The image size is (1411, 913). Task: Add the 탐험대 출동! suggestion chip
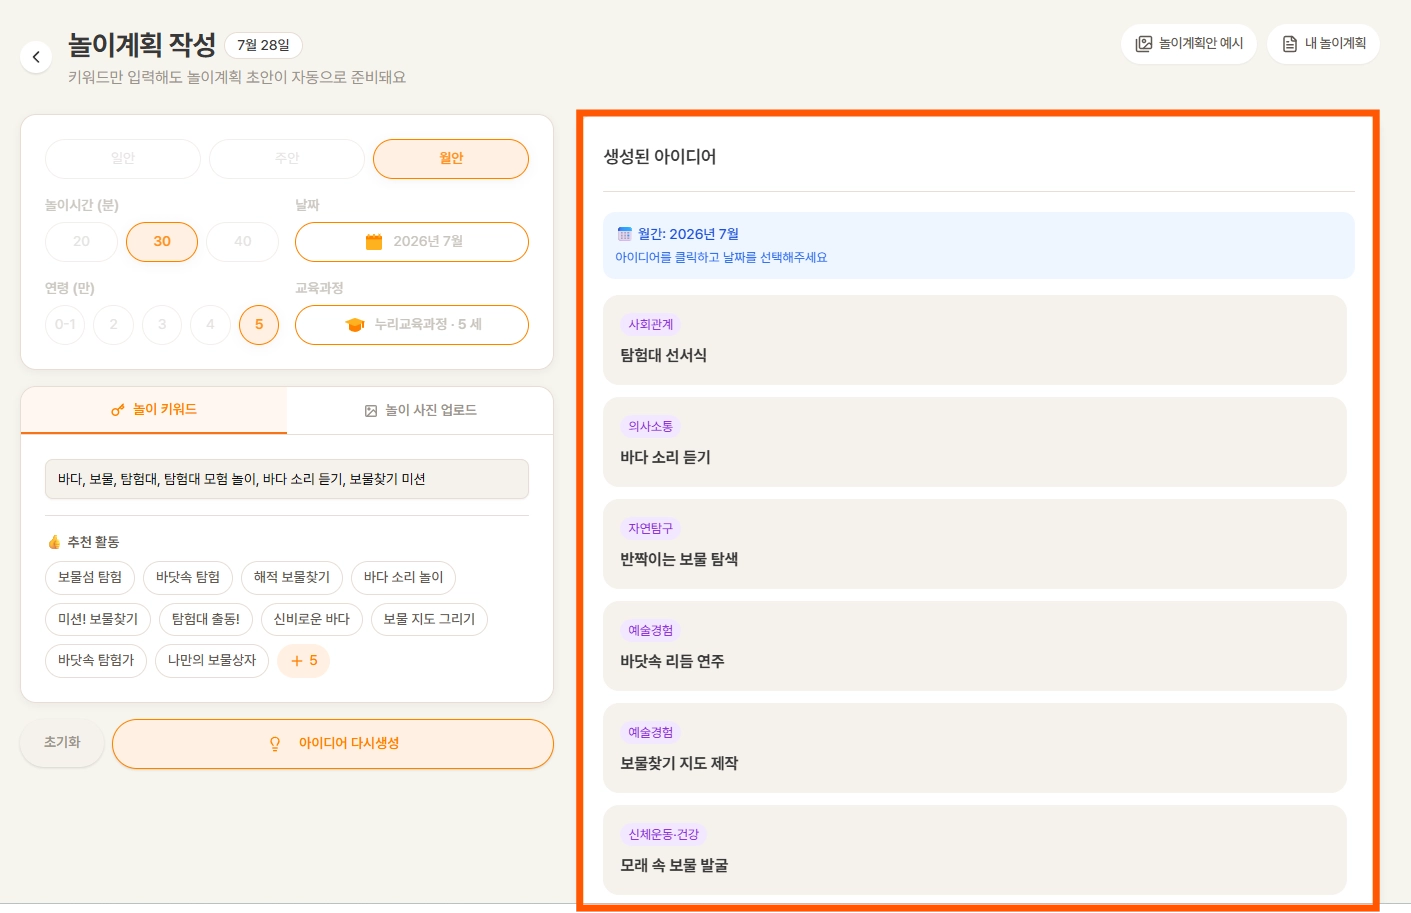pyautogui.click(x=206, y=620)
